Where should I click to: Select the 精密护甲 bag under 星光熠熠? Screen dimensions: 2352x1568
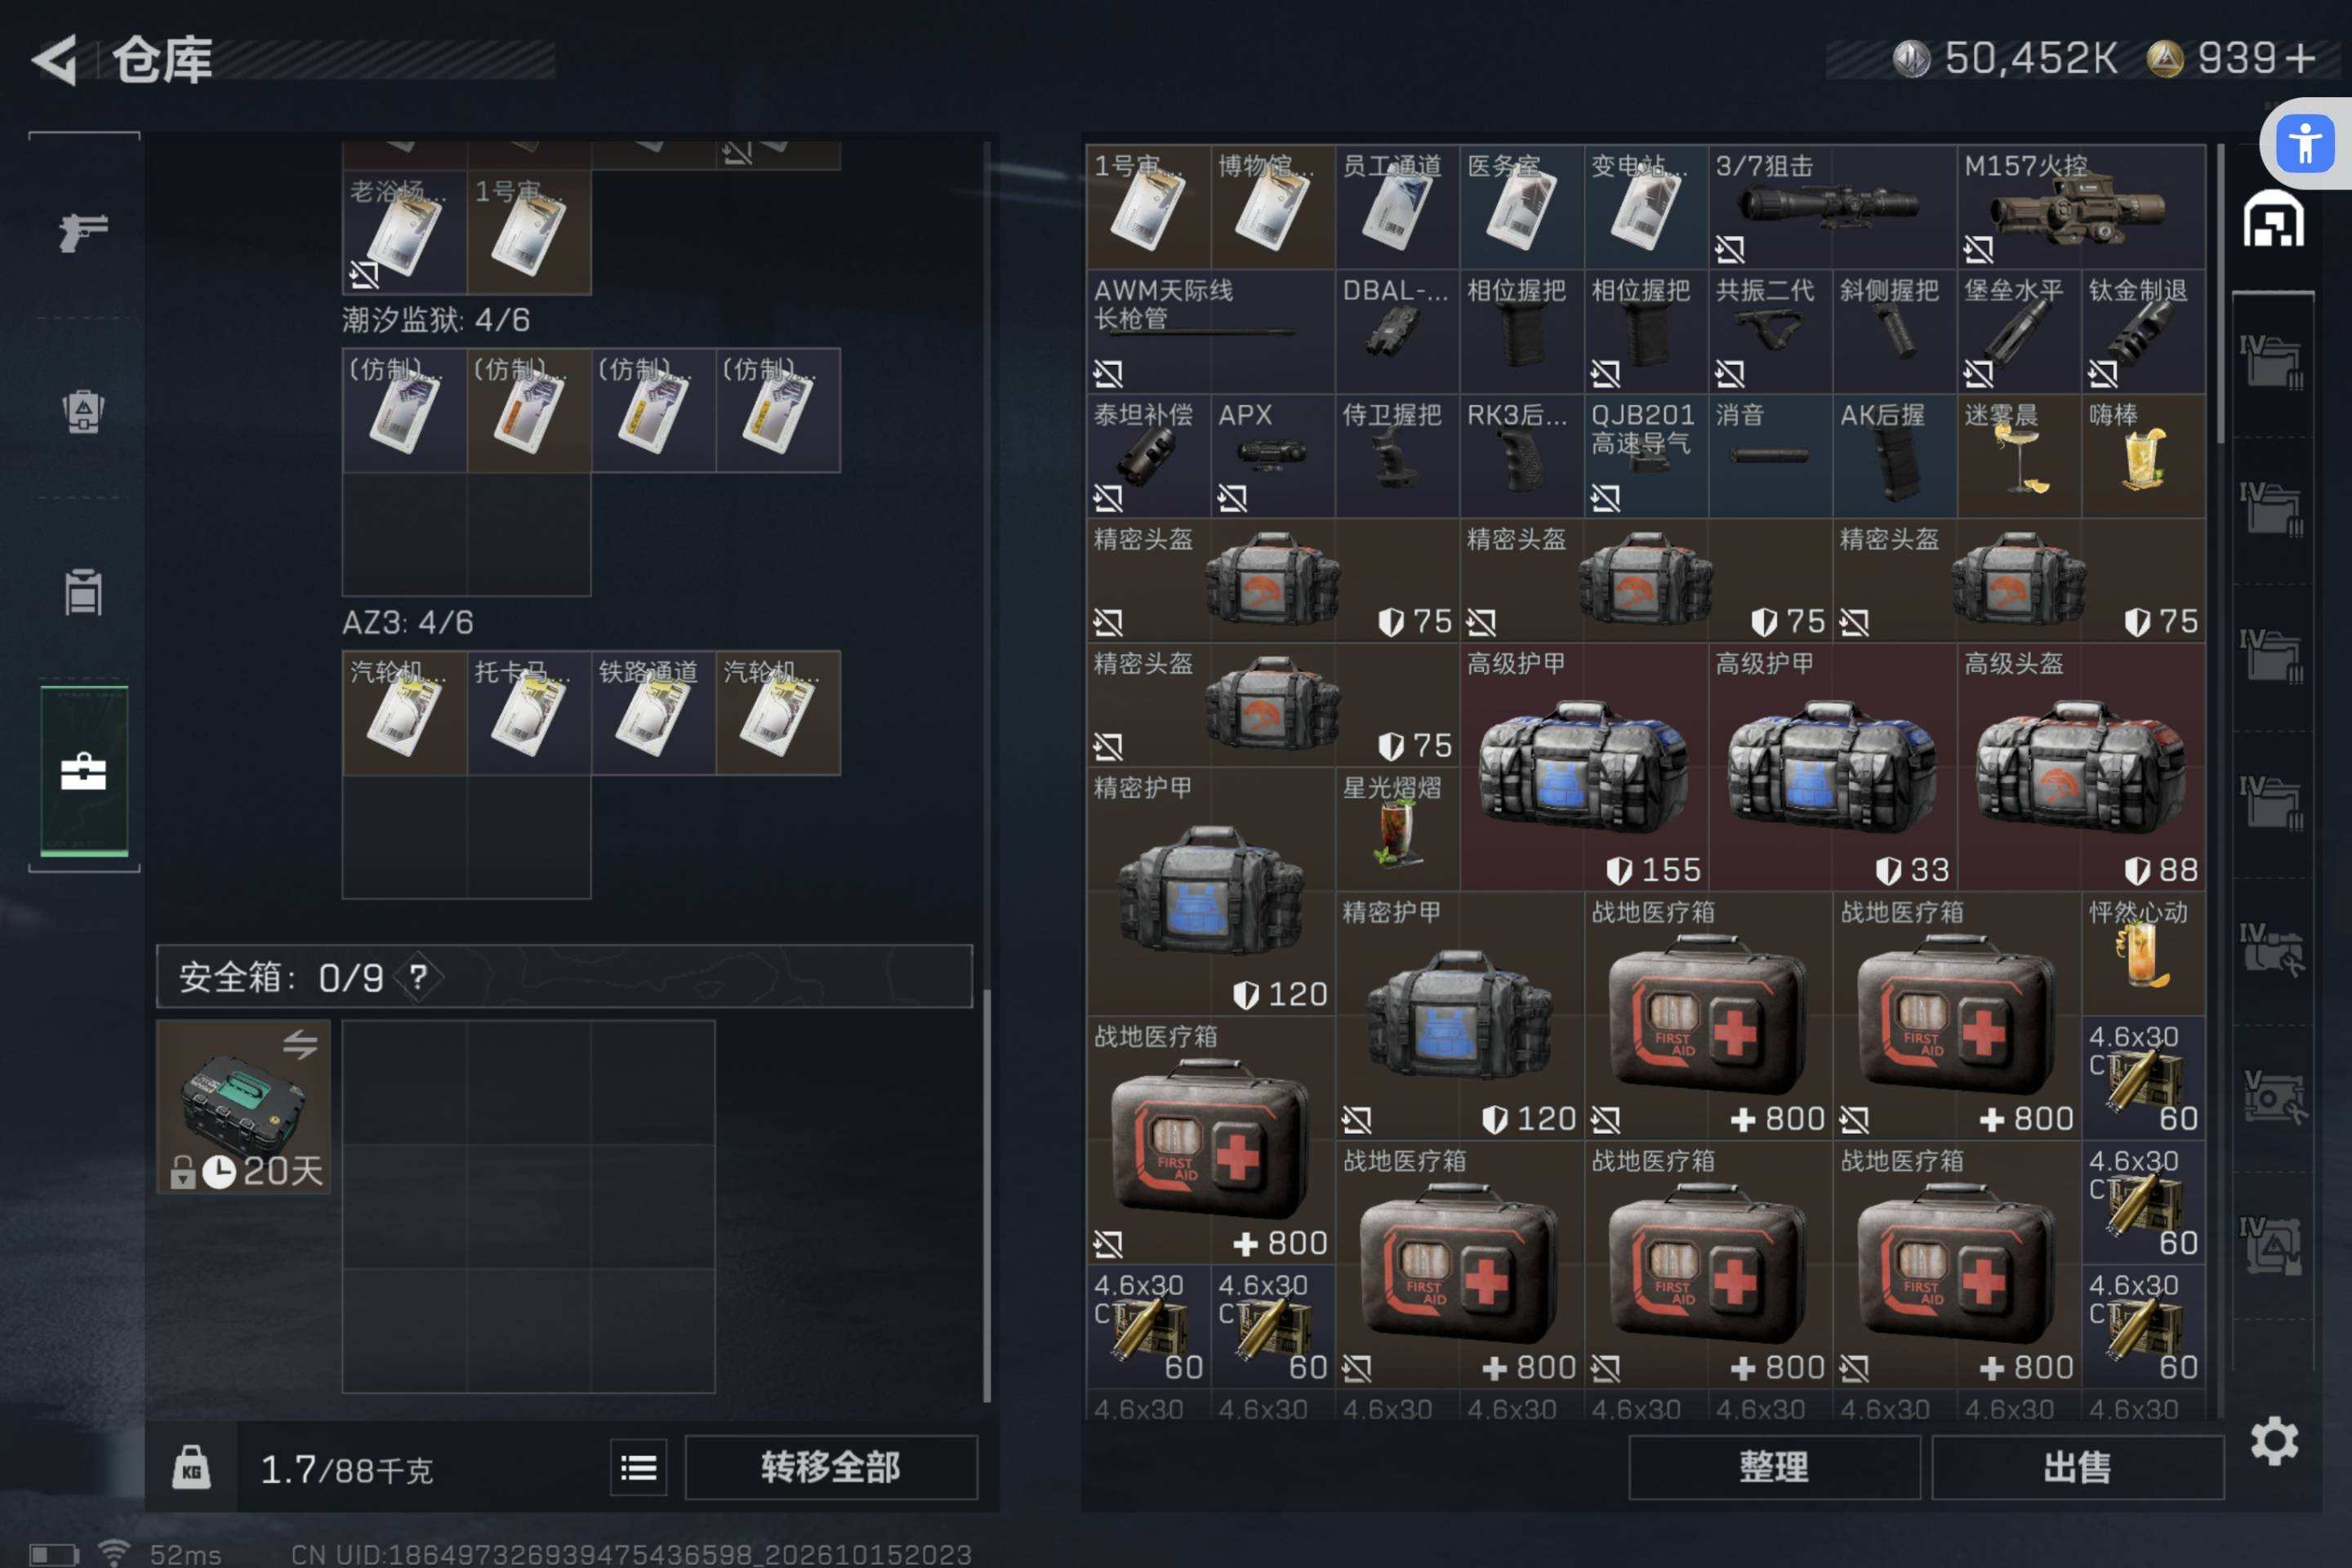1459,1015
